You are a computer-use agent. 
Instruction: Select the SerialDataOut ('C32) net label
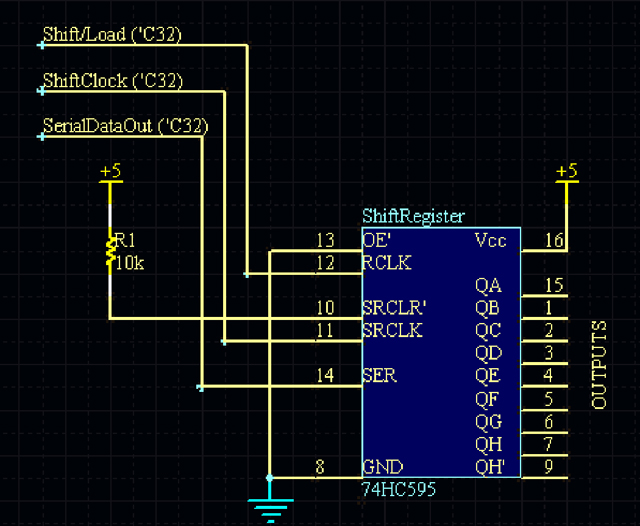click(124, 126)
